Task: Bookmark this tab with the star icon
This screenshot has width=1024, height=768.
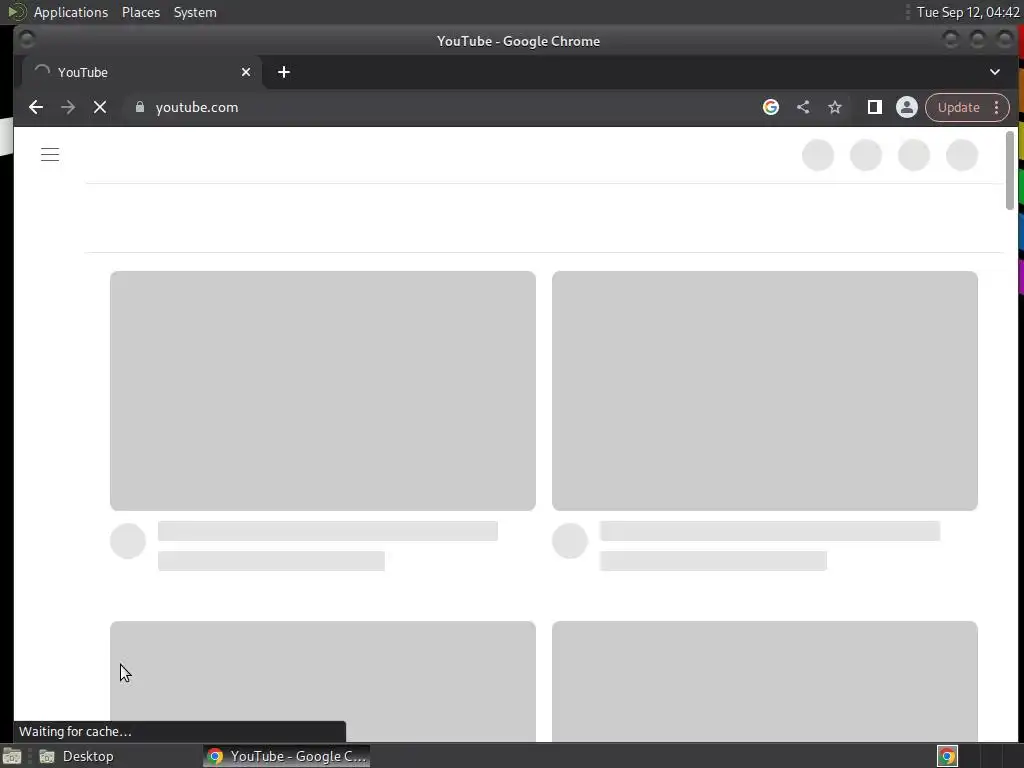Action: point(835,107)
